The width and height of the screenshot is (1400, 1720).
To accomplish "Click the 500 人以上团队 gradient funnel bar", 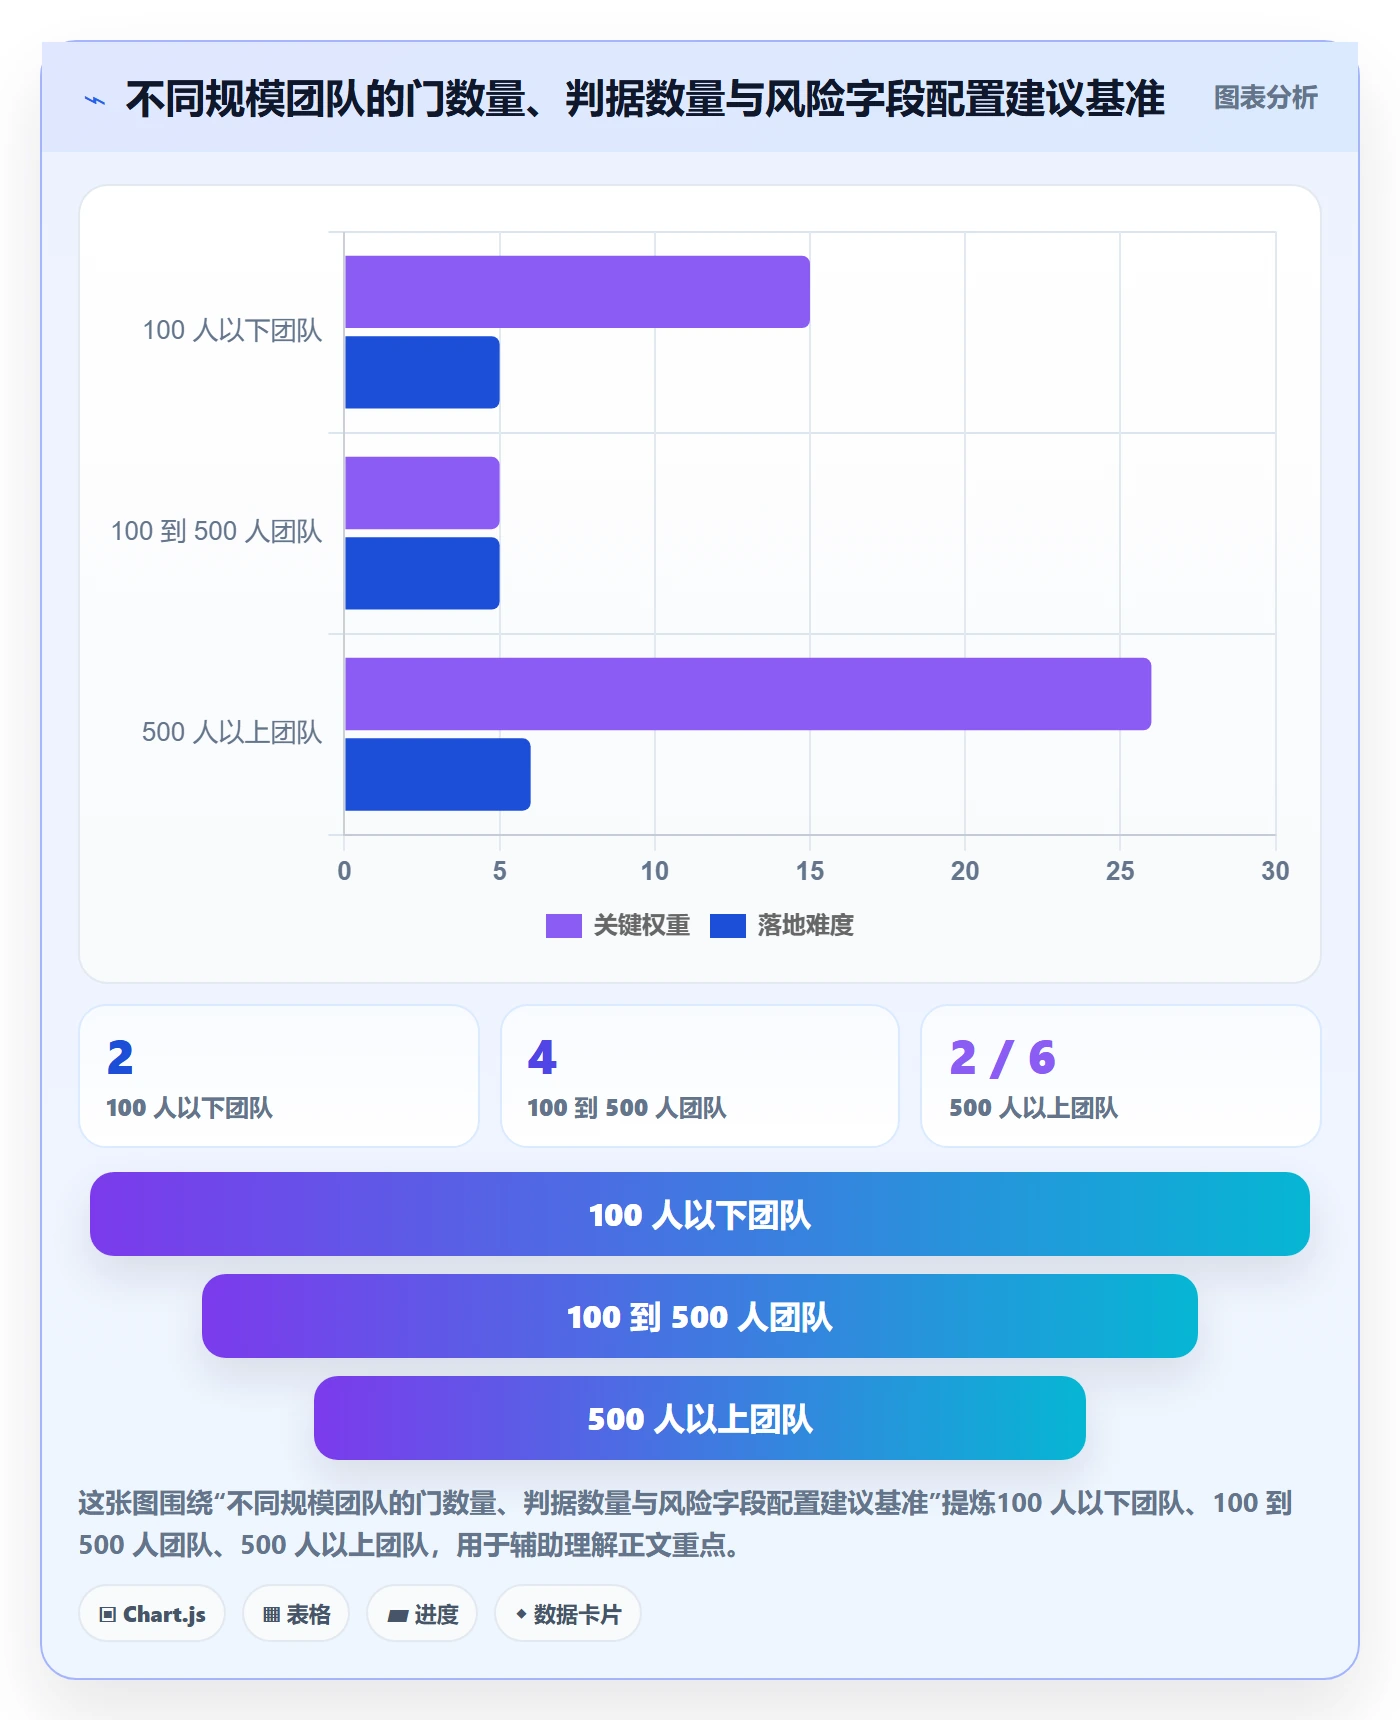I will [x=700, y=1418].
